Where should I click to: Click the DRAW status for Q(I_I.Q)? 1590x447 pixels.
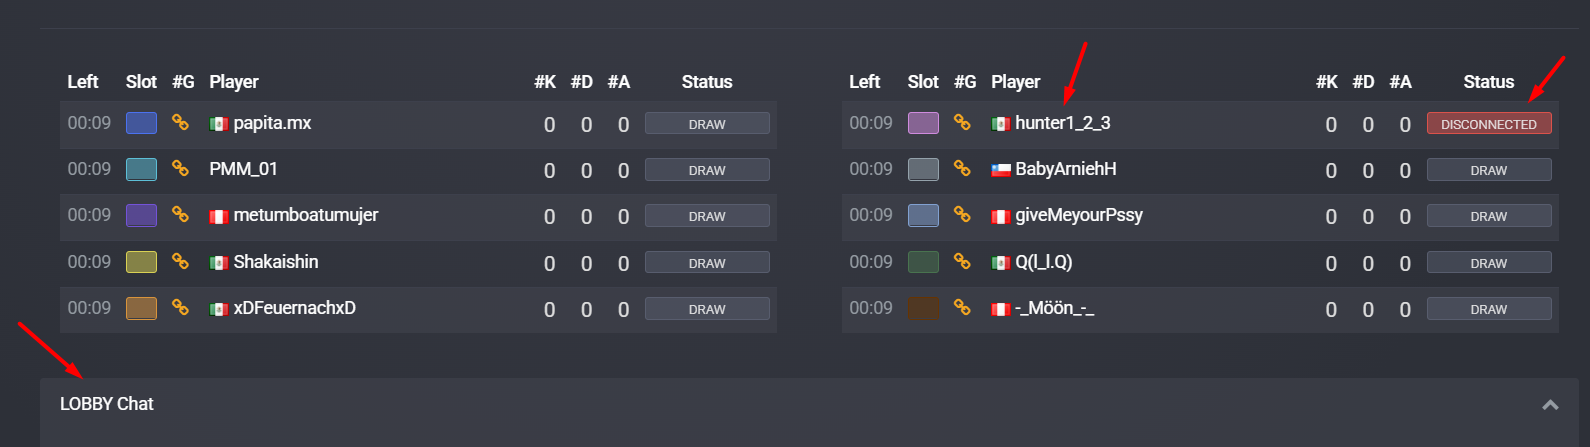coord(1489,263)
